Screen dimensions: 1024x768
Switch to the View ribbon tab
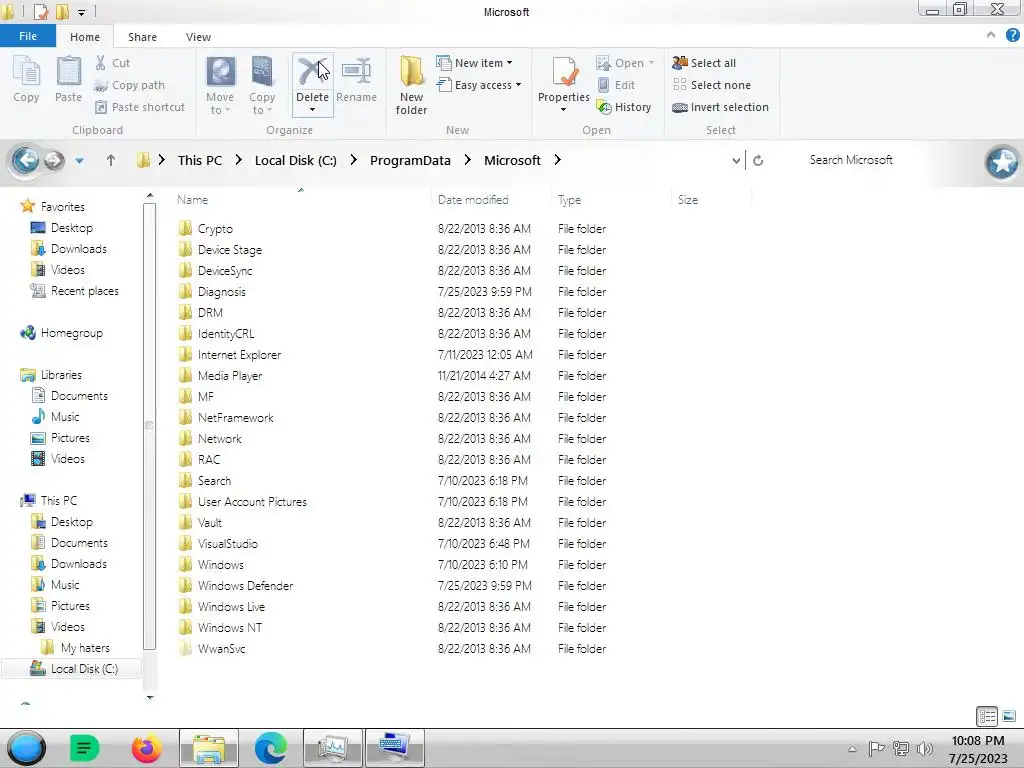tap(198, 37)
